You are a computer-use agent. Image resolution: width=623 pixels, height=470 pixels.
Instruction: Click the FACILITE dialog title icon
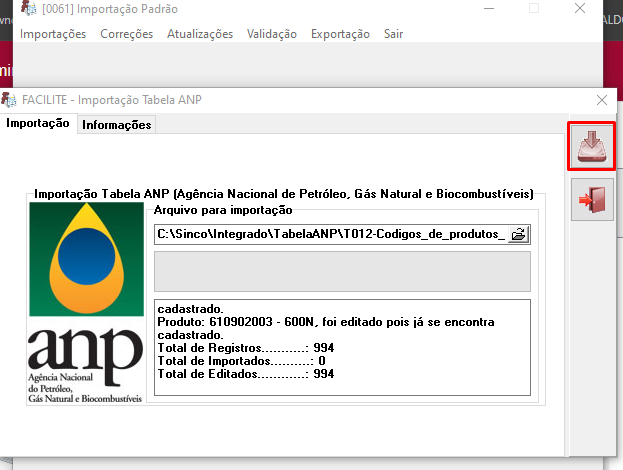tap(9, 99)
